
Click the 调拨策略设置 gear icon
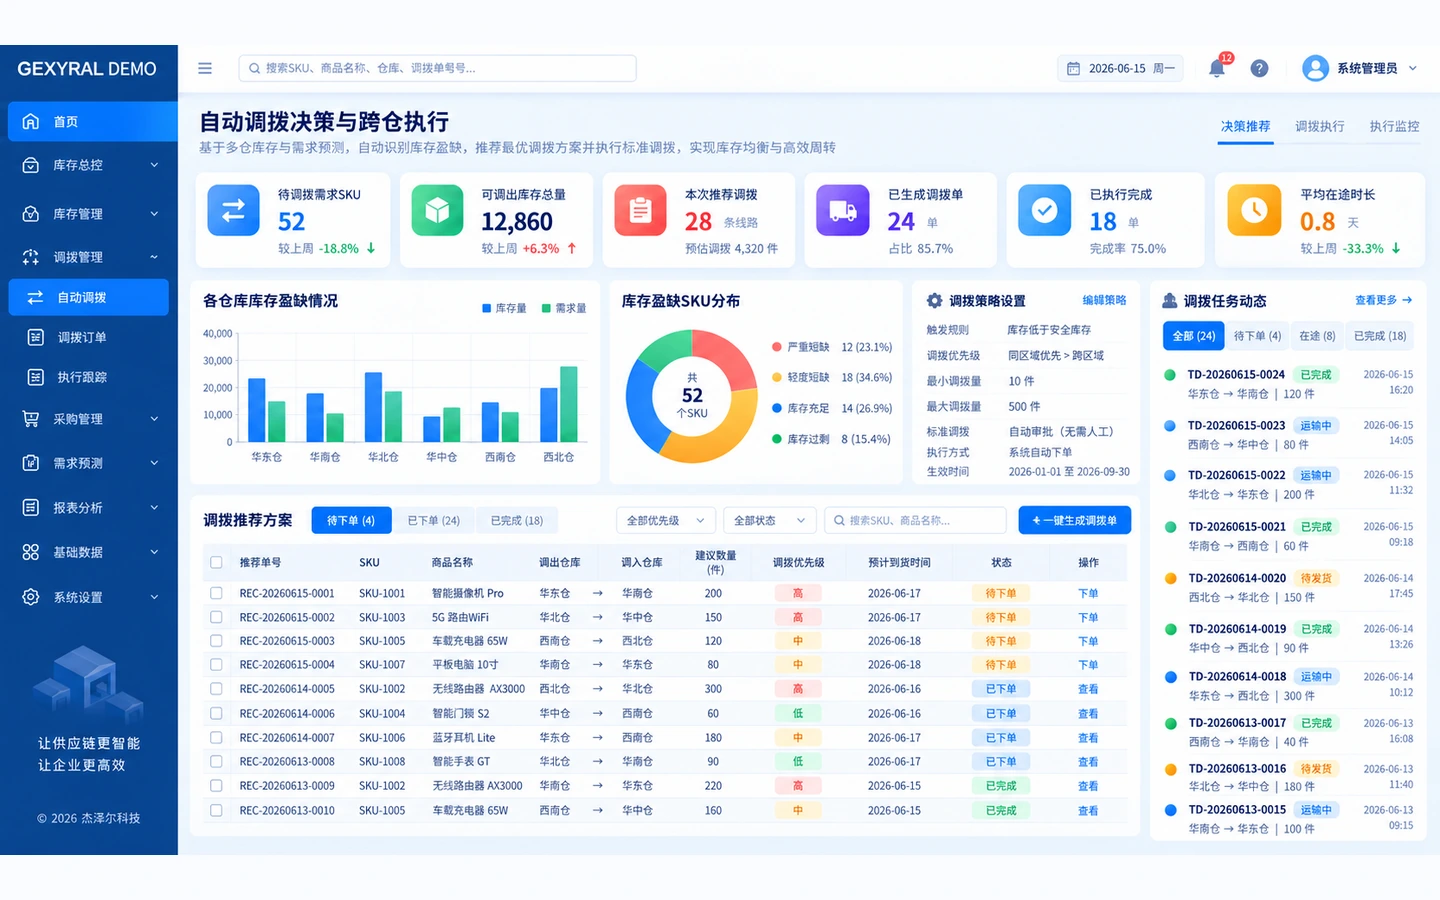pos(934,301)
